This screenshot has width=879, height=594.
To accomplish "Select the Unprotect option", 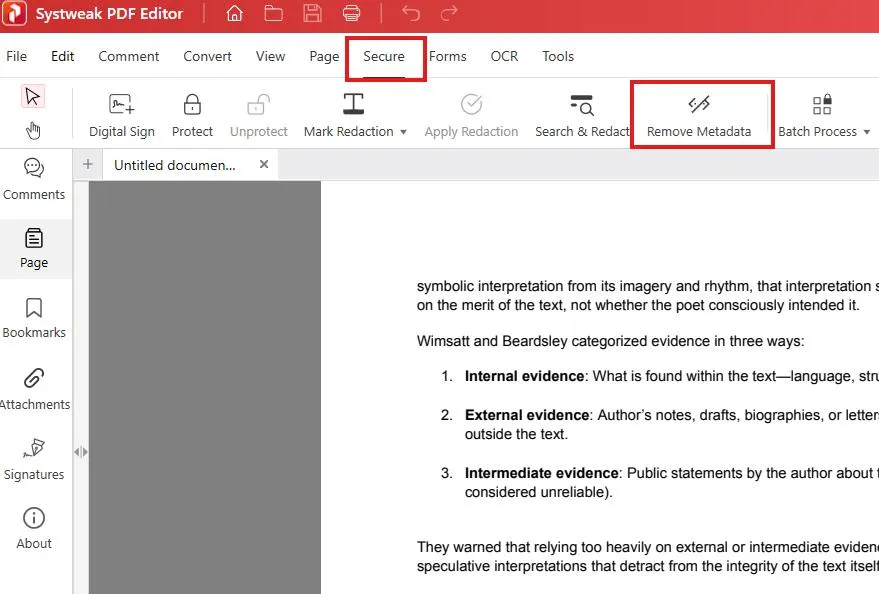I will point(258,112).
